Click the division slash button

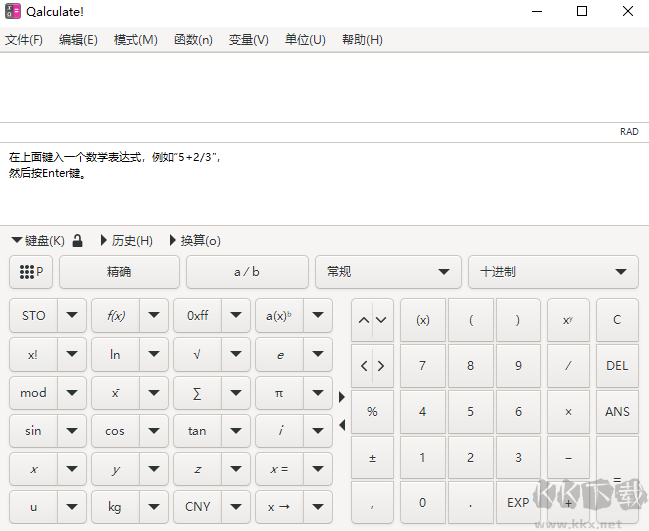point(568,366)
